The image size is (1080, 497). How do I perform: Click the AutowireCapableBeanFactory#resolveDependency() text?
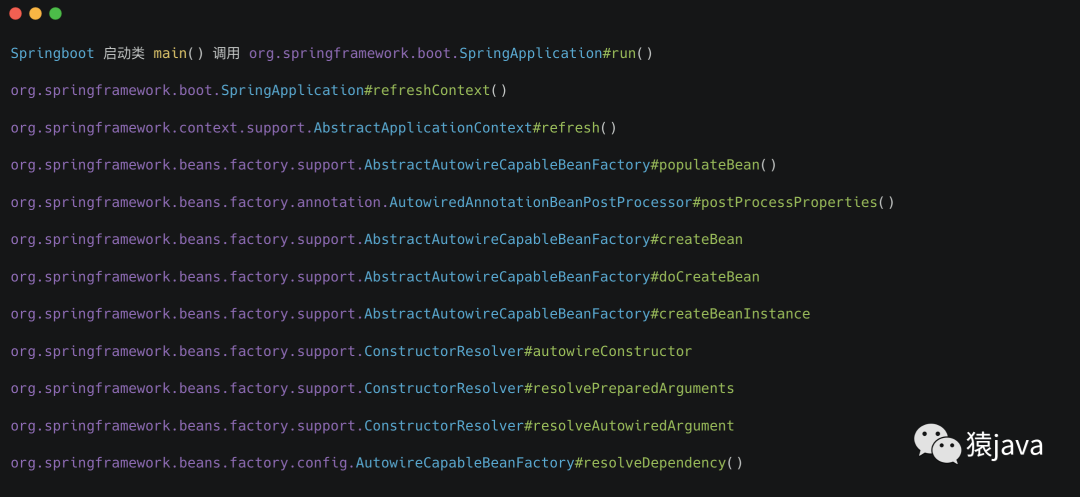click(549, 463)
